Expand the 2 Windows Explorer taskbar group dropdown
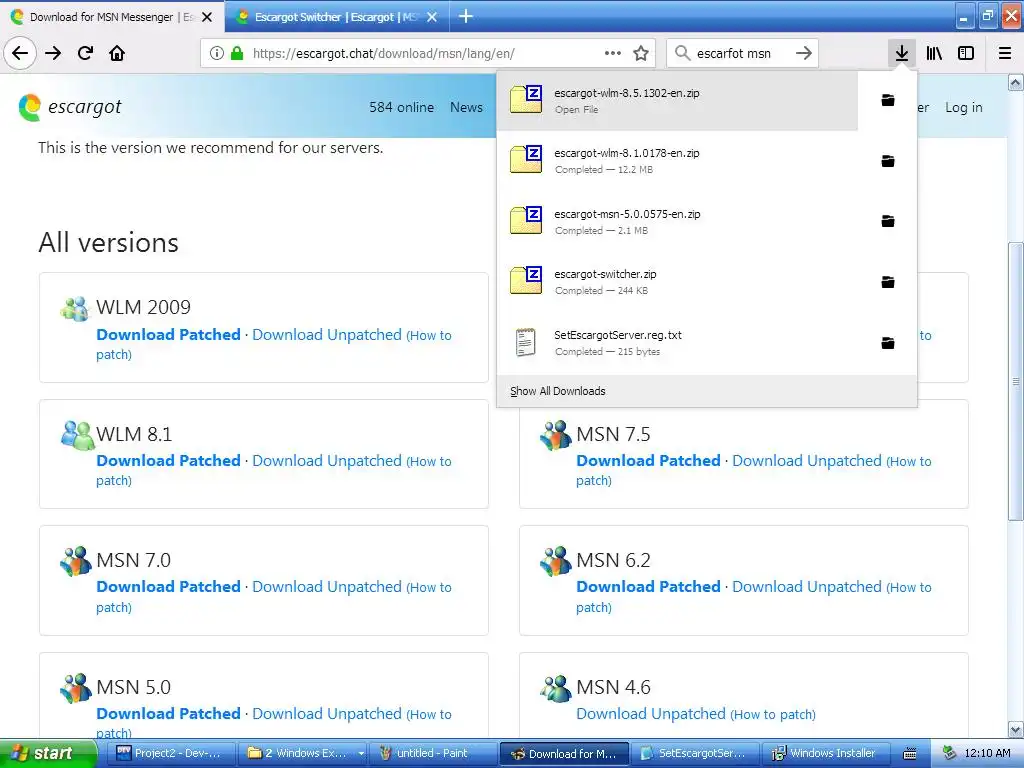Image resolution: width=1024 pixels, height=768 pixels. [360, 753]
